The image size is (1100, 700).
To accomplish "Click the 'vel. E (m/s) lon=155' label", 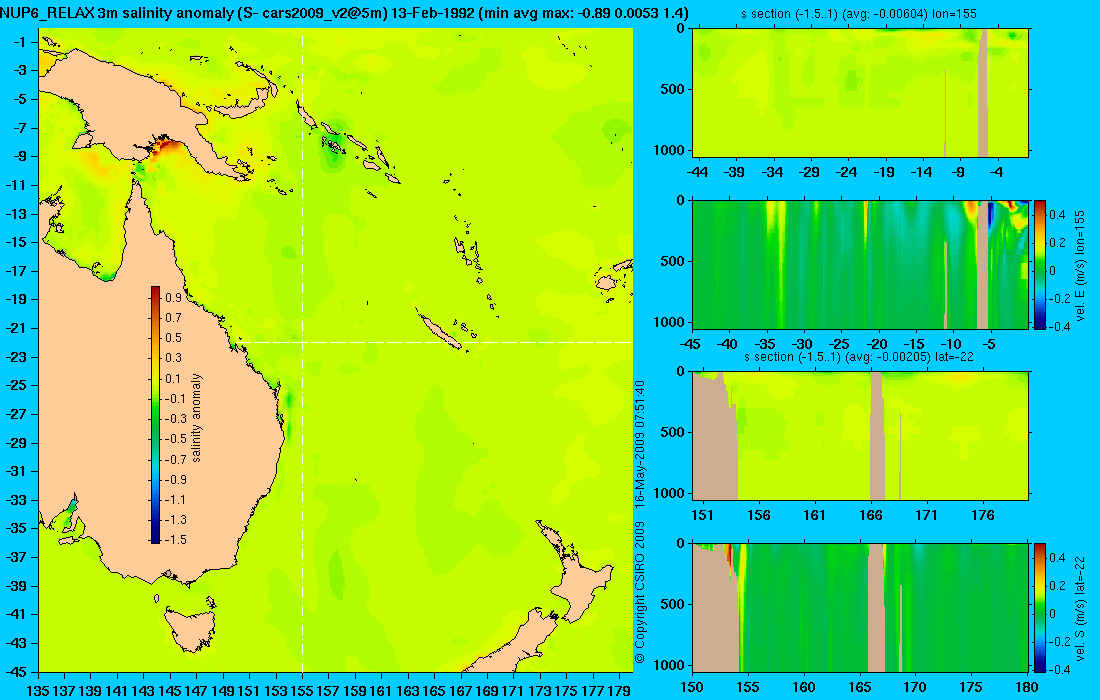I will (1080, 264).
